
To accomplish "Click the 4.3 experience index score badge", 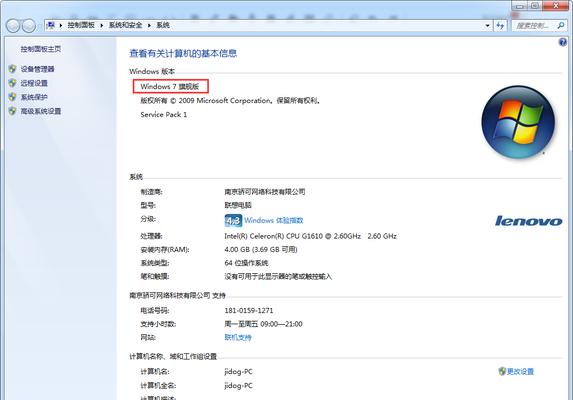I will (x=233, y=221).
